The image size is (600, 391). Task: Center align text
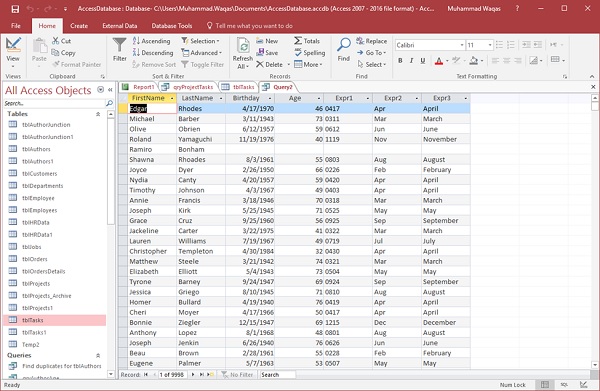pyautogui.click(x=507, y=60)
